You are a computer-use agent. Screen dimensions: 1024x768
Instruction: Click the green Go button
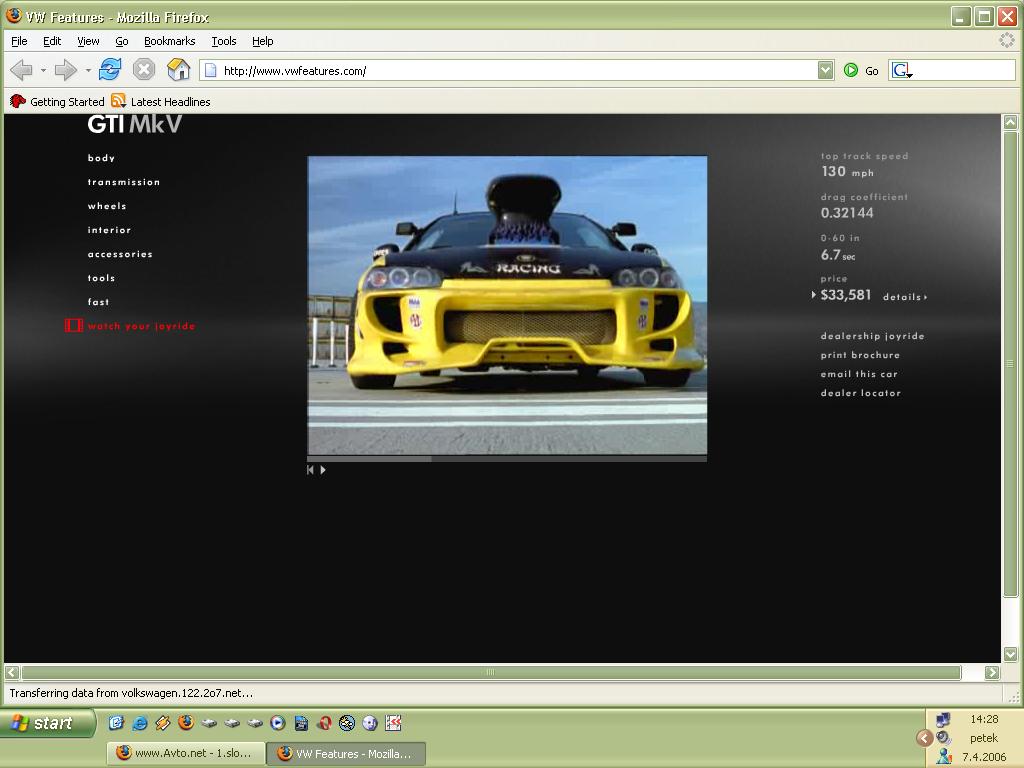click(x=861, y=71)
